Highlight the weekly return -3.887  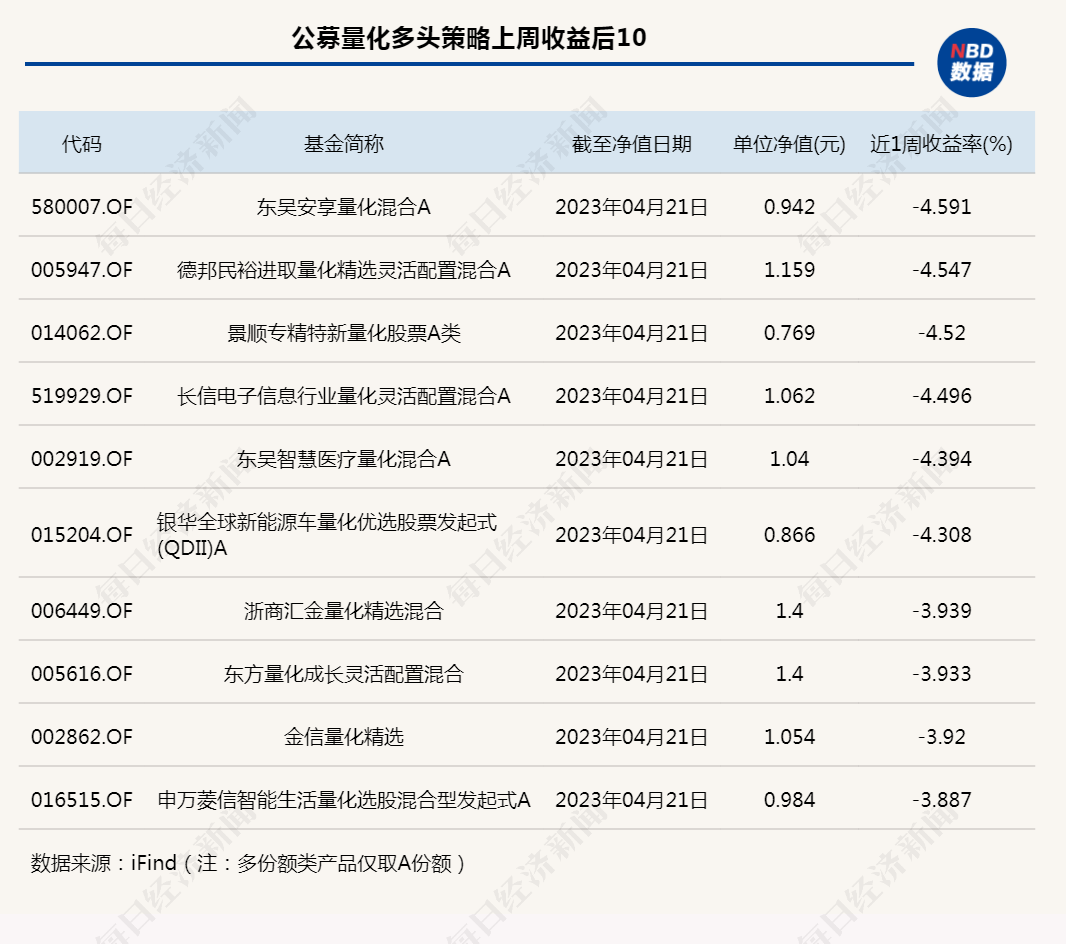click(942, 800)
